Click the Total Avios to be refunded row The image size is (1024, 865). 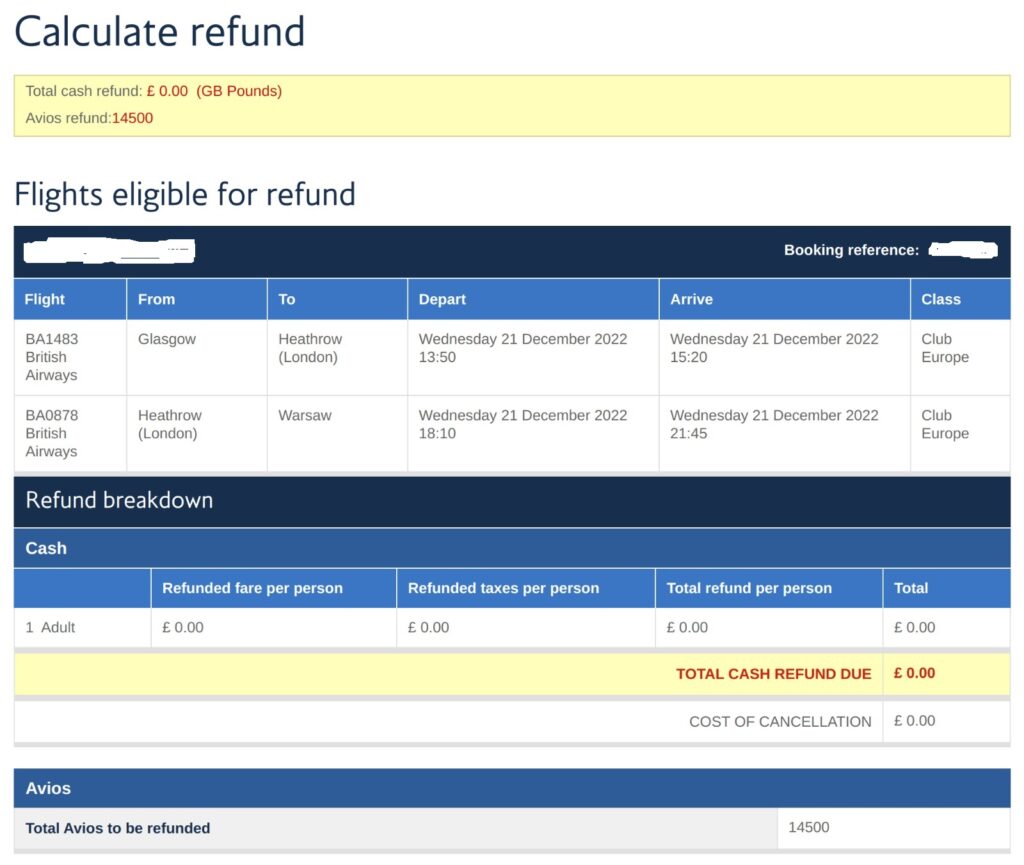(x=512, y=828)
